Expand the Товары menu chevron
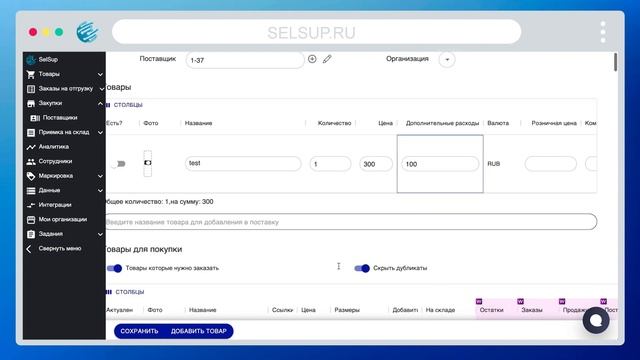This screenshot has height=360, width=640. tap(100, 74)
